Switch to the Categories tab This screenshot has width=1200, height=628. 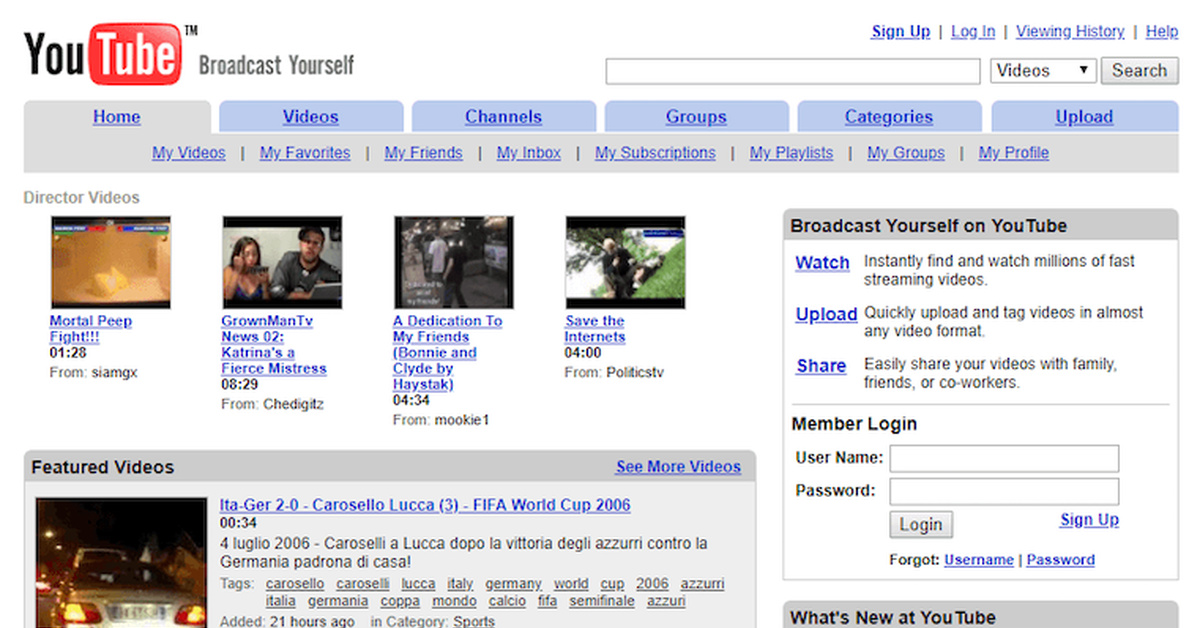coord(888,117)
